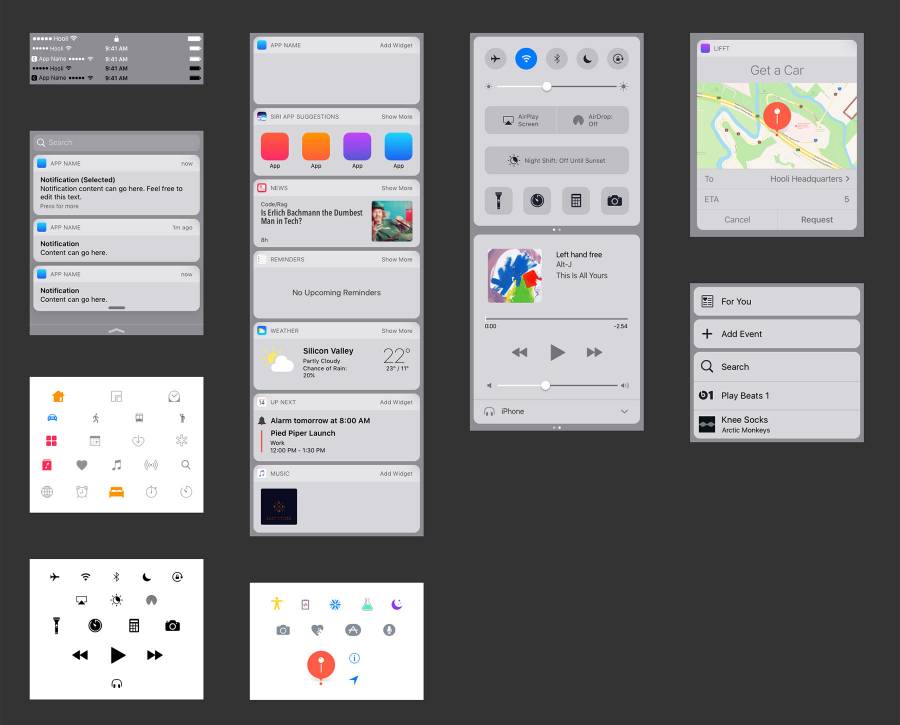Open the calculator from Control Center
The height and width of the screenshot is (725, 900).
(575, 200)
